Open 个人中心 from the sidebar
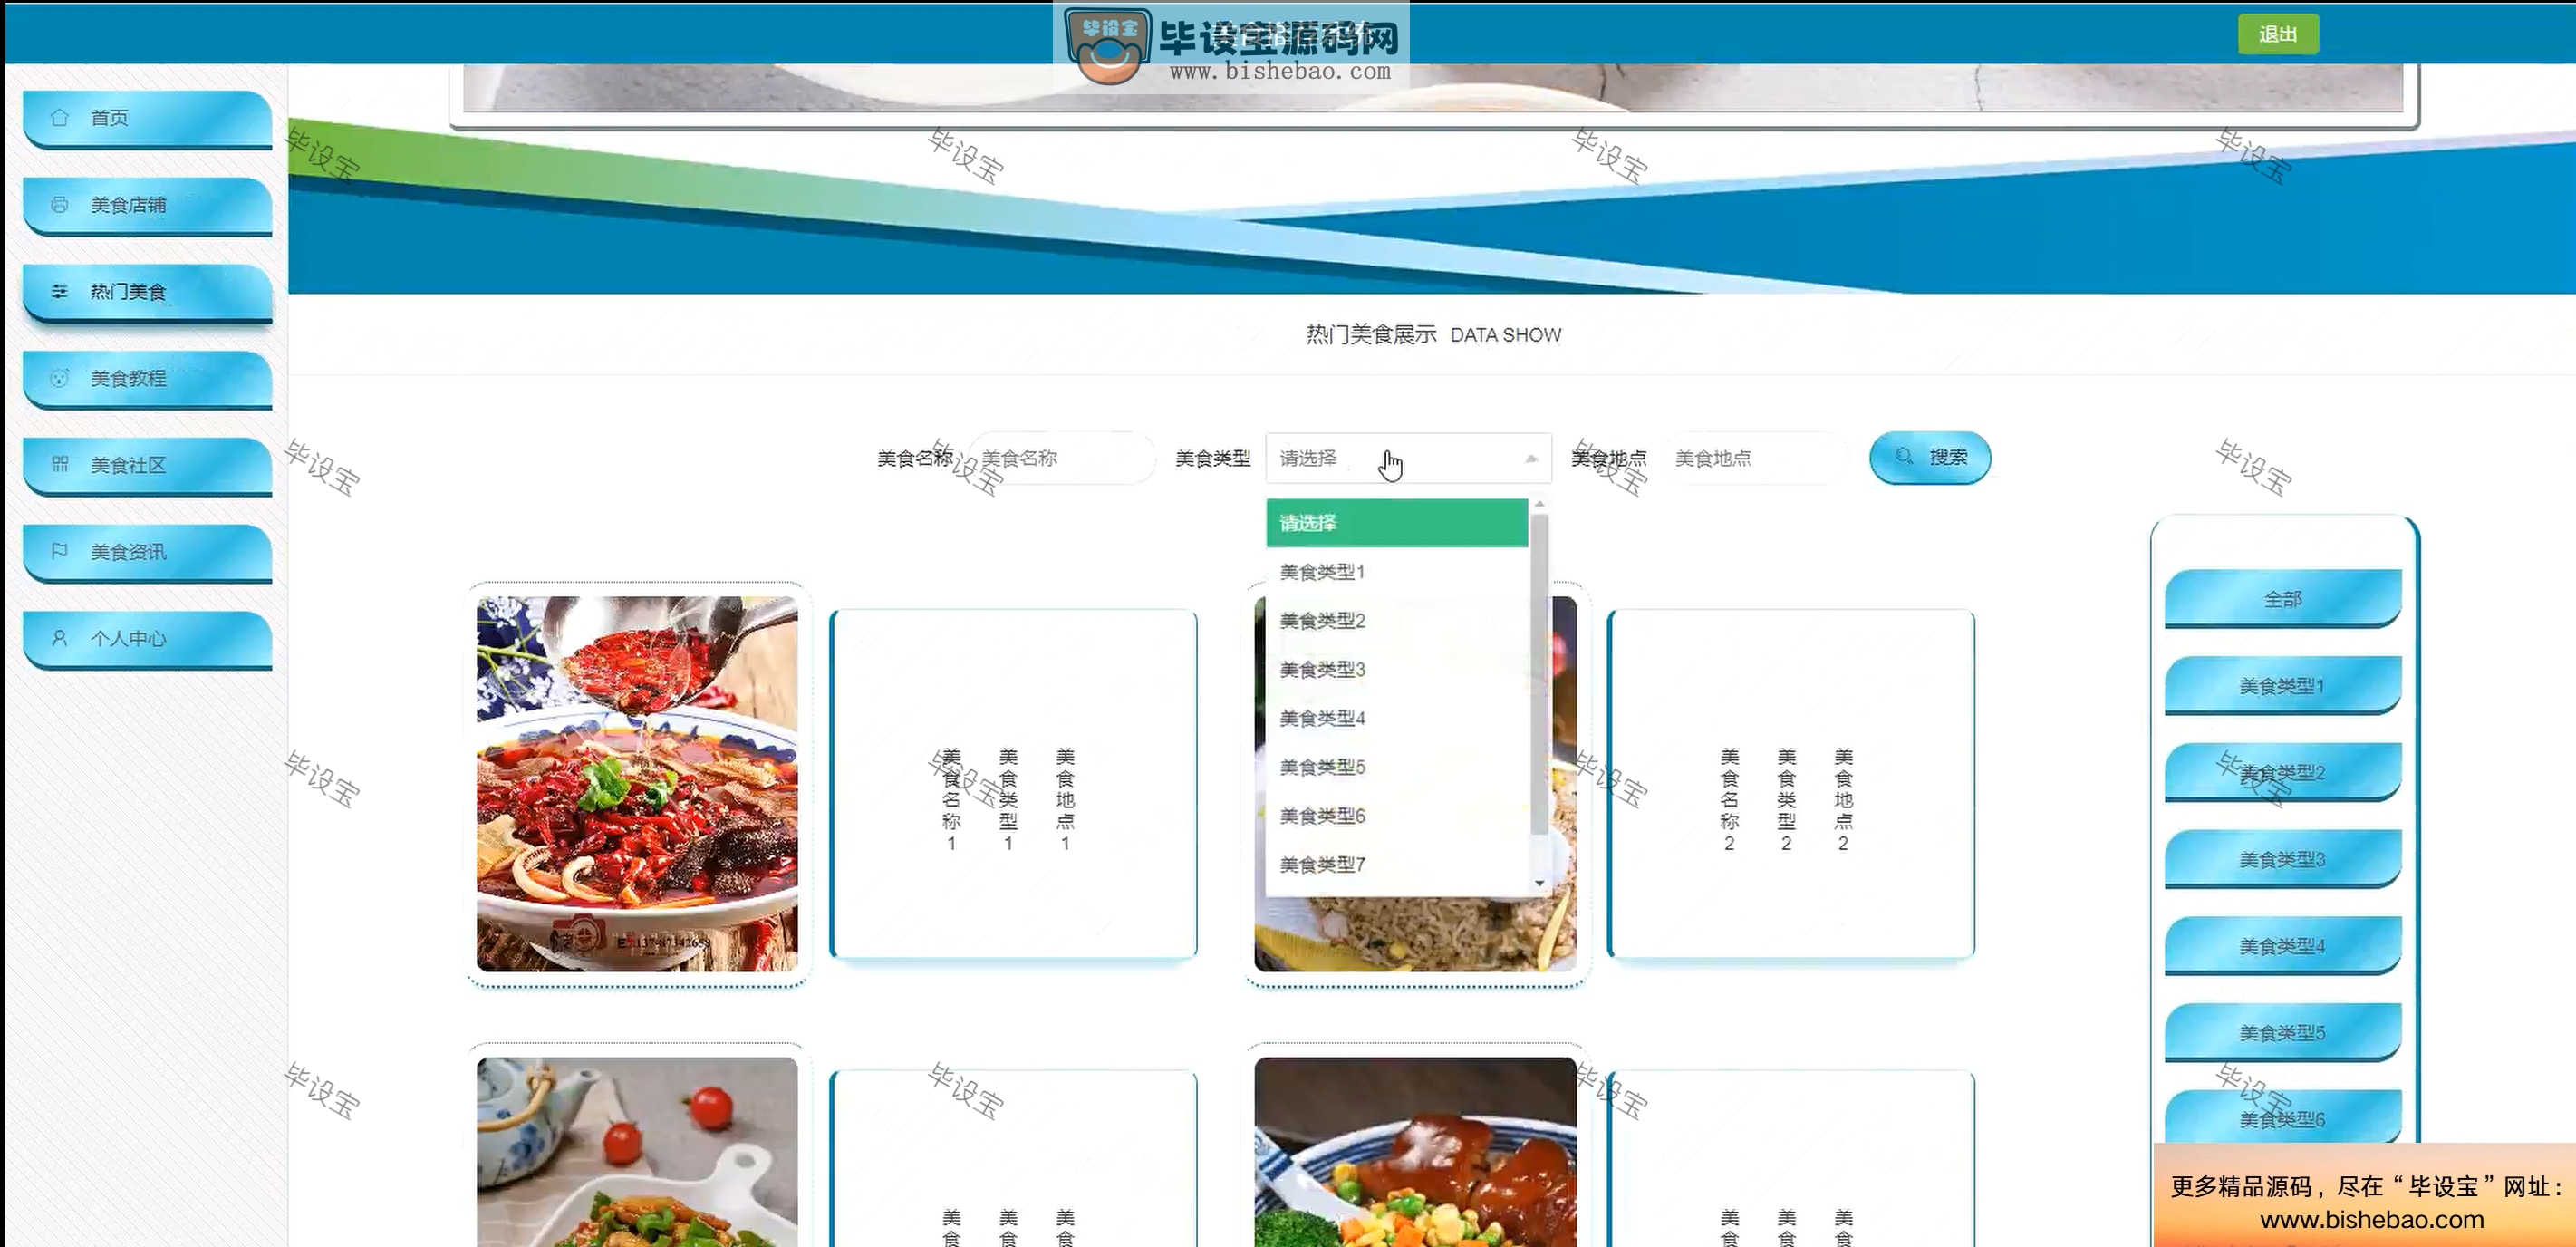Screen dimensions: 2576x1247 point(147,639)
